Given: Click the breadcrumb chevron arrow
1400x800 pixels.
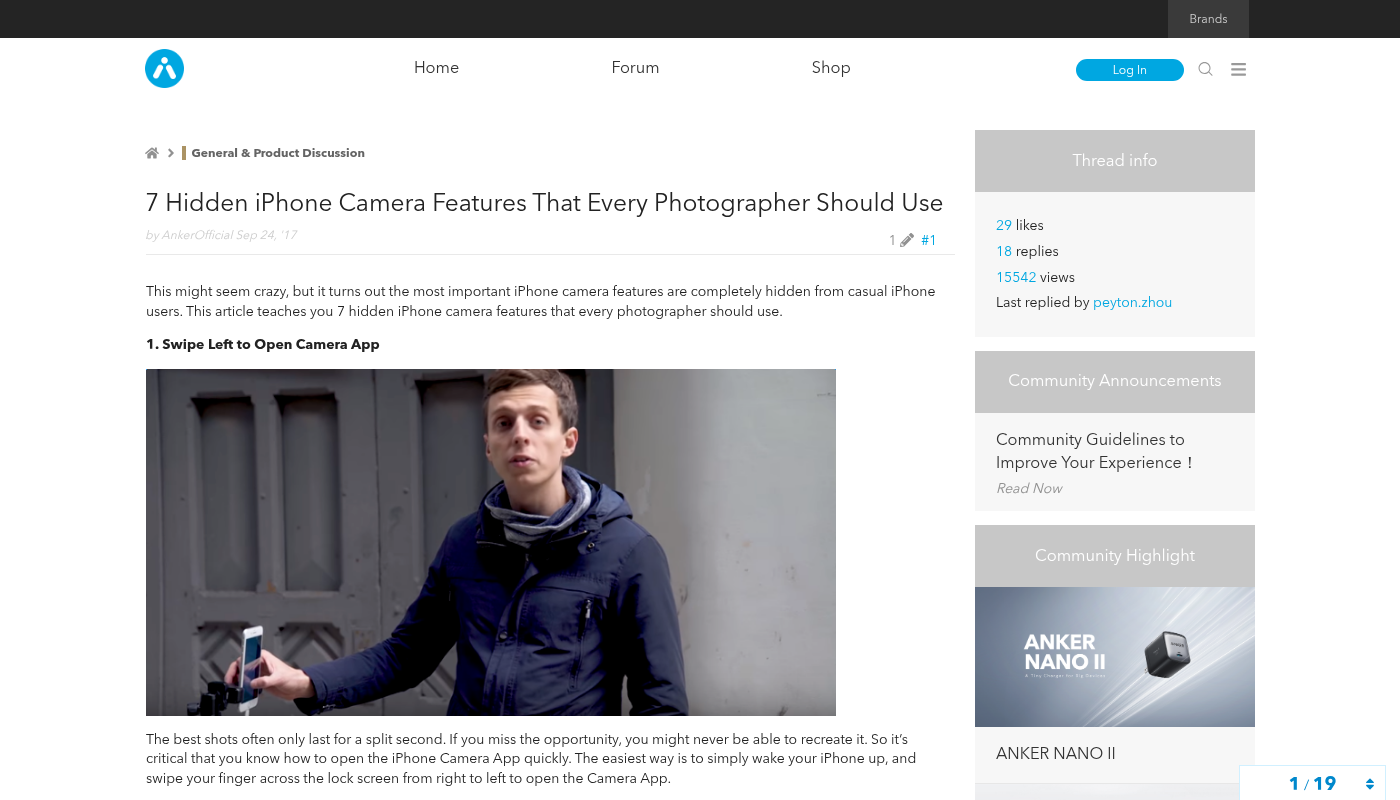Looking at the screenshot, I should point(171,153).
